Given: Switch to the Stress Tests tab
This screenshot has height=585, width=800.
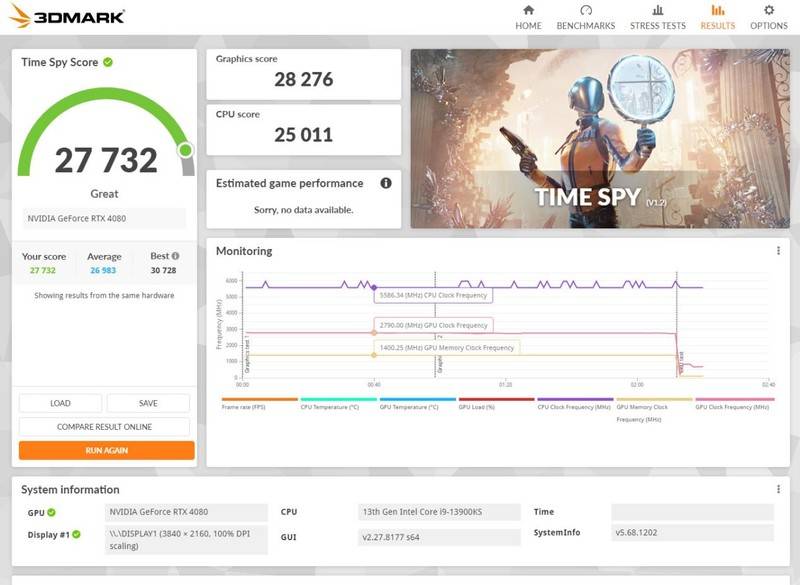Looking at the screenshot, I should click(658, 17).
